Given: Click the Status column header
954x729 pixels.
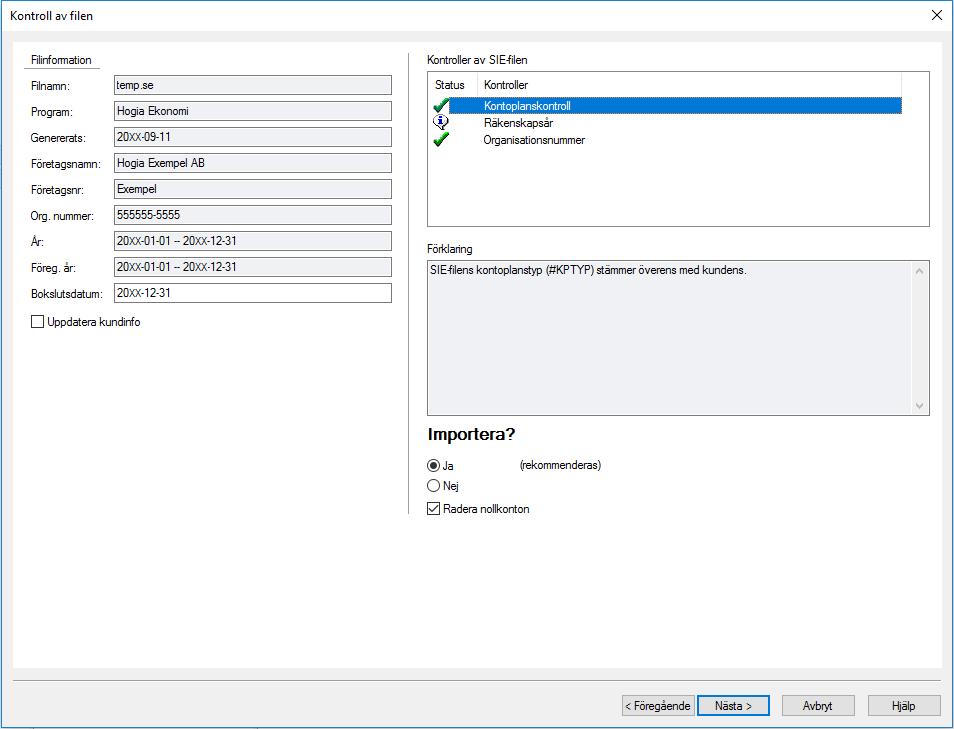Looking at the screenshot, I should pos(452,85).
